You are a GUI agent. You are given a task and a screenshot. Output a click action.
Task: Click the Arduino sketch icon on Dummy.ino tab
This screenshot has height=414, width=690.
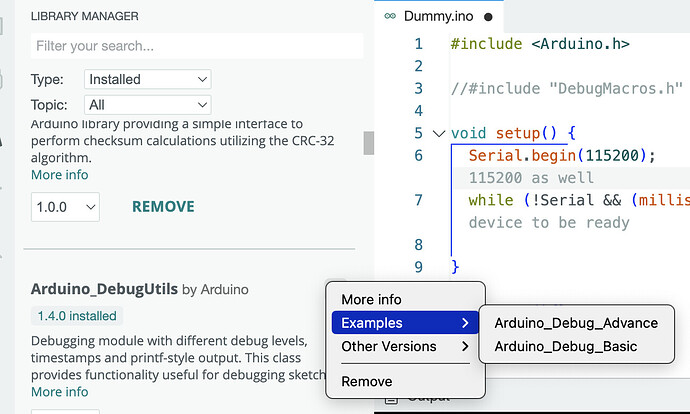(x=389, y=17)
